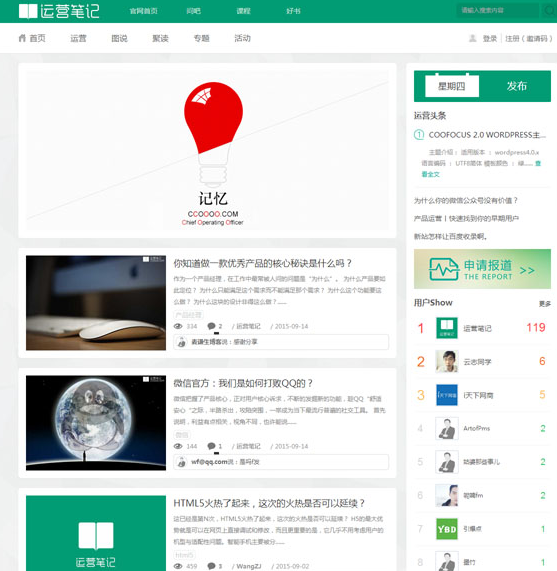The height and width of the screenshot is (571, 557).
Task: Click the eye views icon showing 334
Action: click(178, 326)
